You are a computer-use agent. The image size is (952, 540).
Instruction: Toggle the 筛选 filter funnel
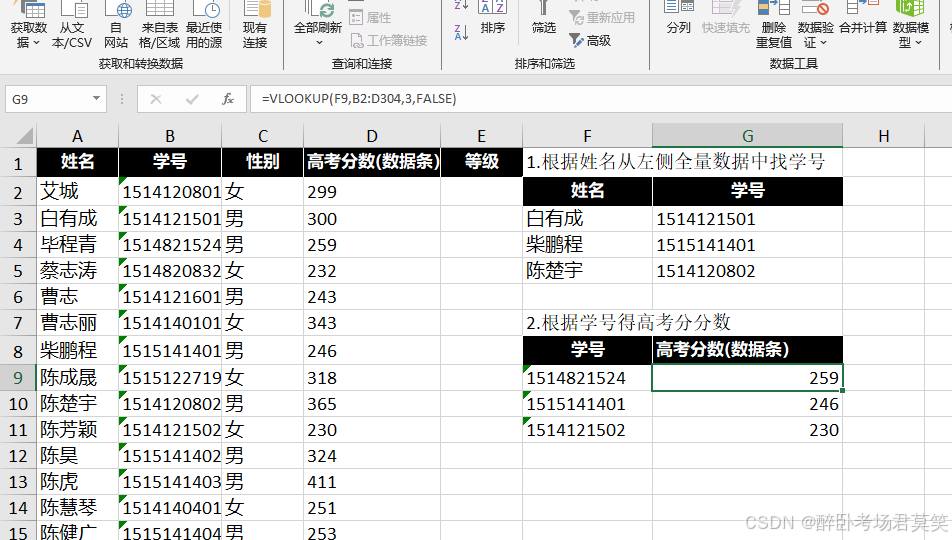tap(543, 18)
